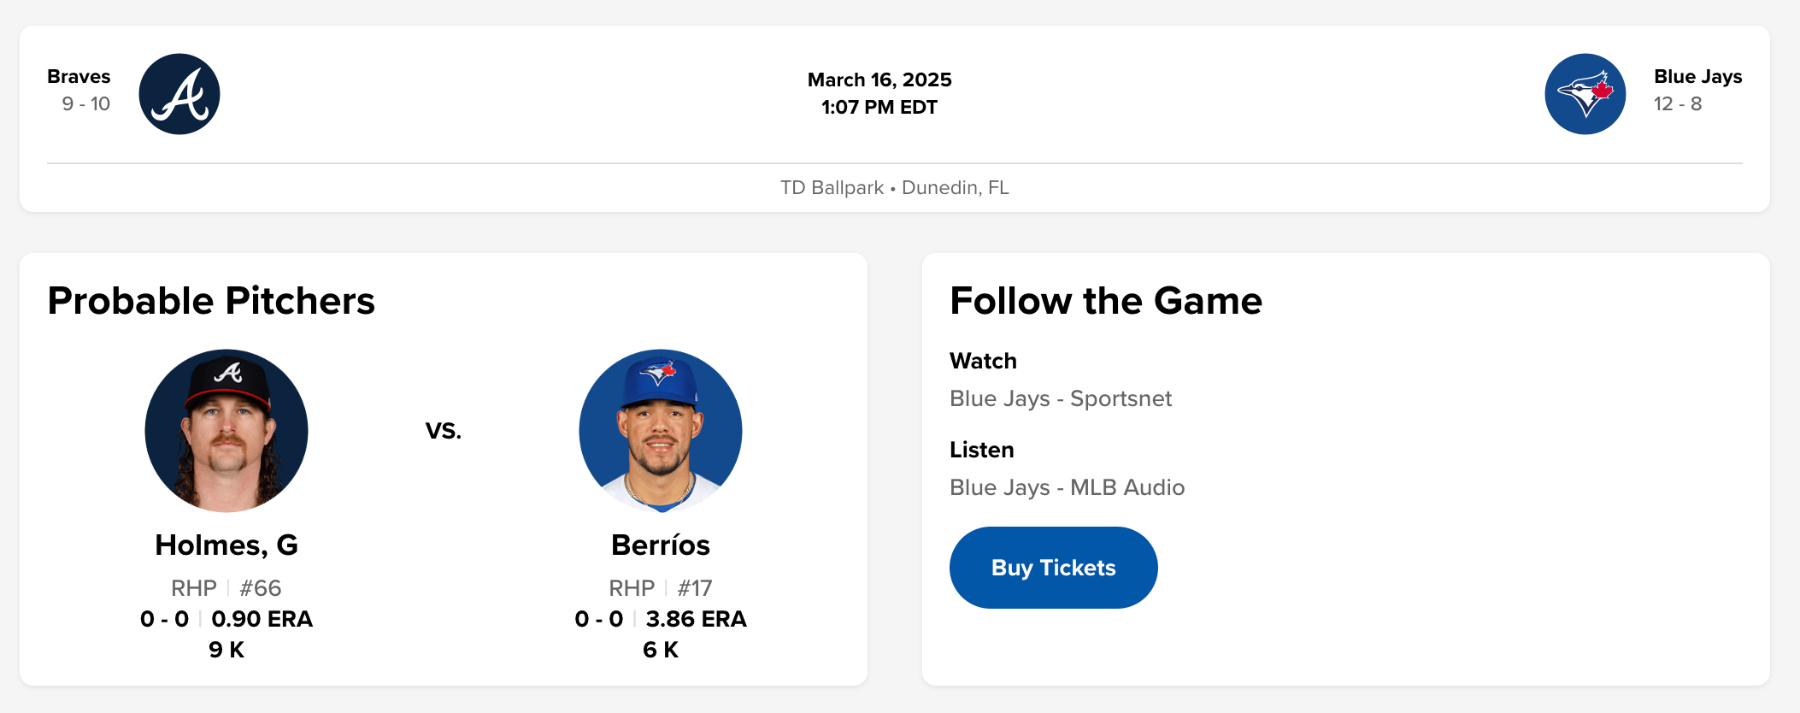The image size is (1800, 713).
Task: Click the TD Ballpark venue text
Action: [832, 188]
